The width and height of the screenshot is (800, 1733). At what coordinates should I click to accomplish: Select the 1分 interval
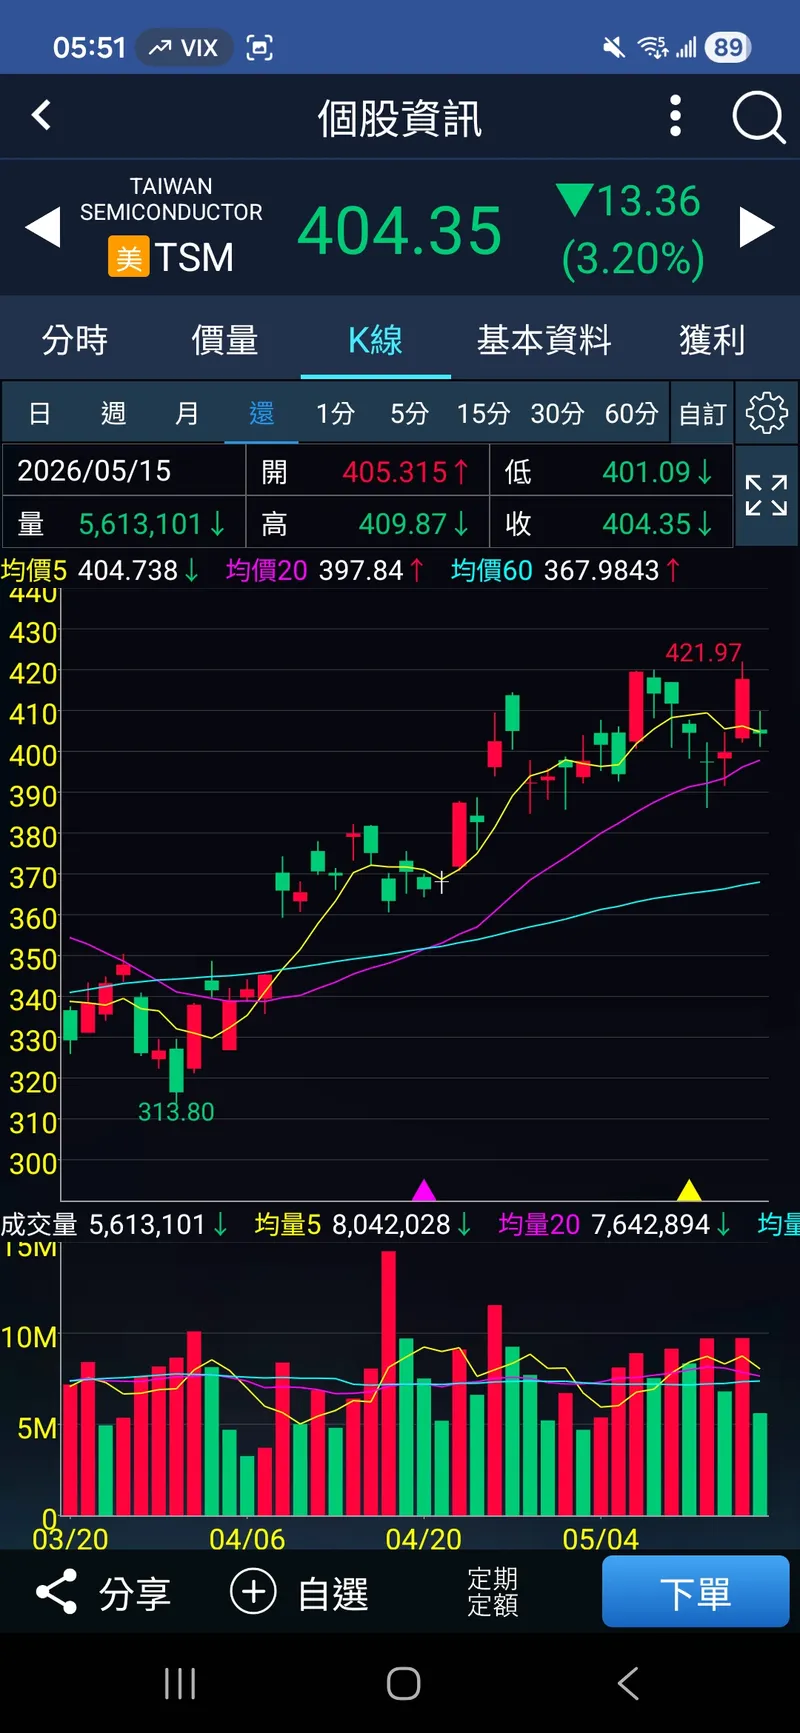[335, 413]
